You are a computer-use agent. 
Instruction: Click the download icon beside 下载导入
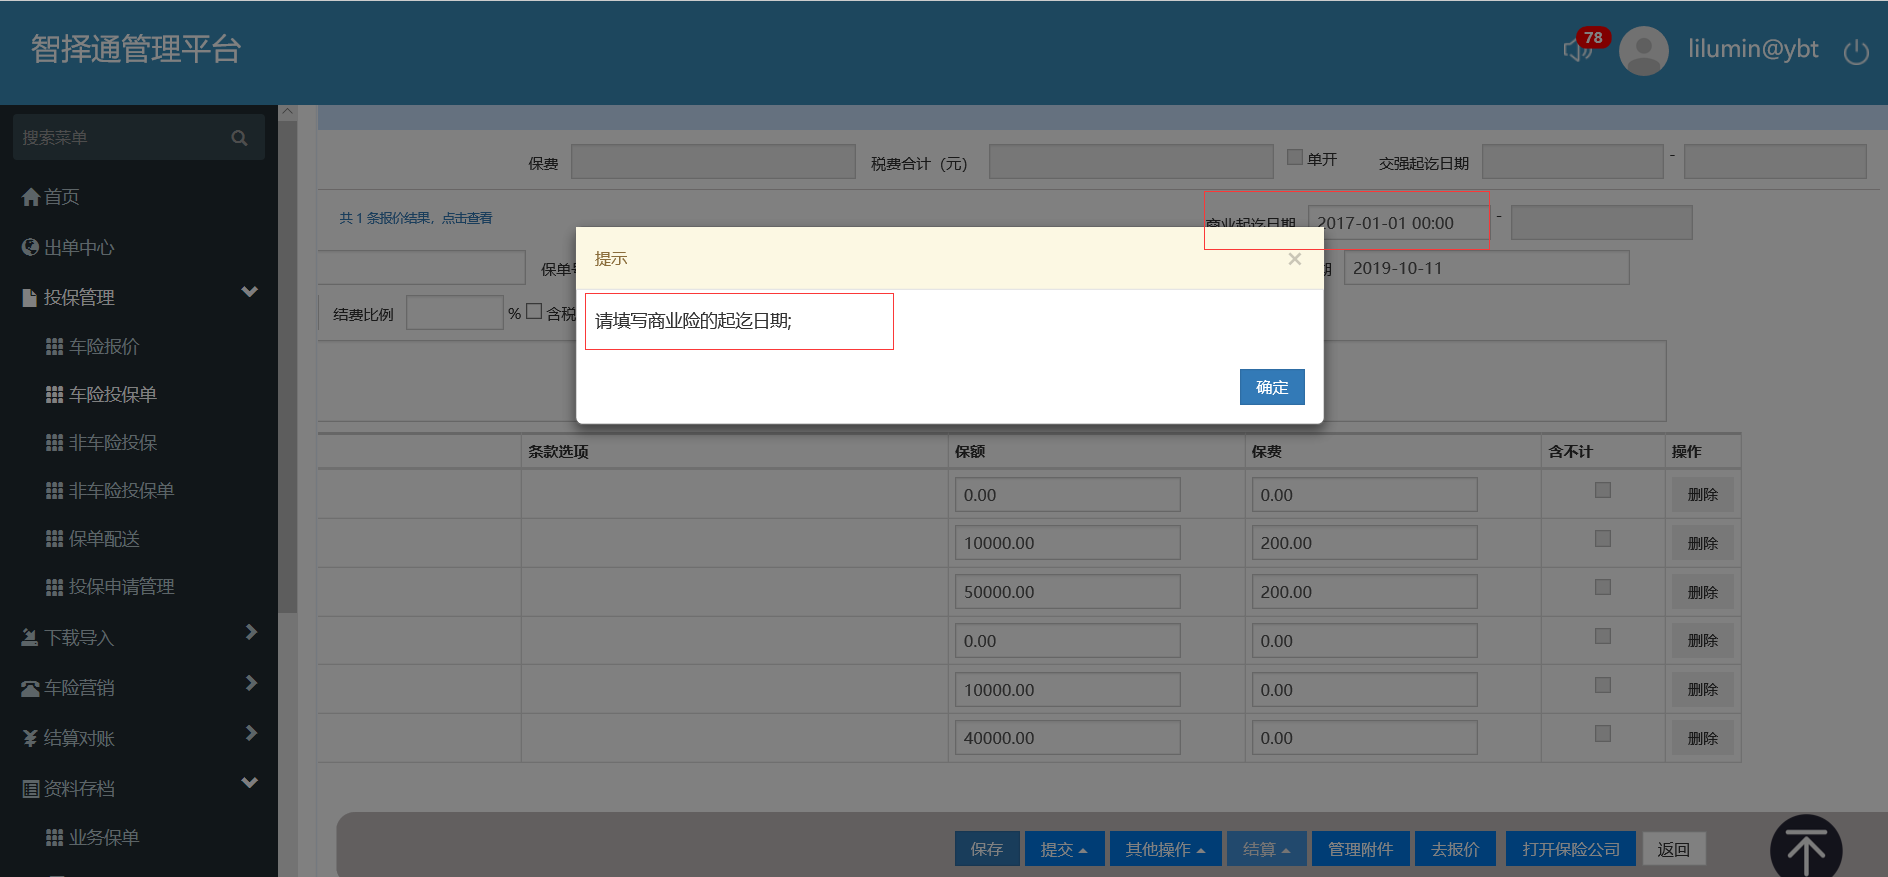coord(30,638)
